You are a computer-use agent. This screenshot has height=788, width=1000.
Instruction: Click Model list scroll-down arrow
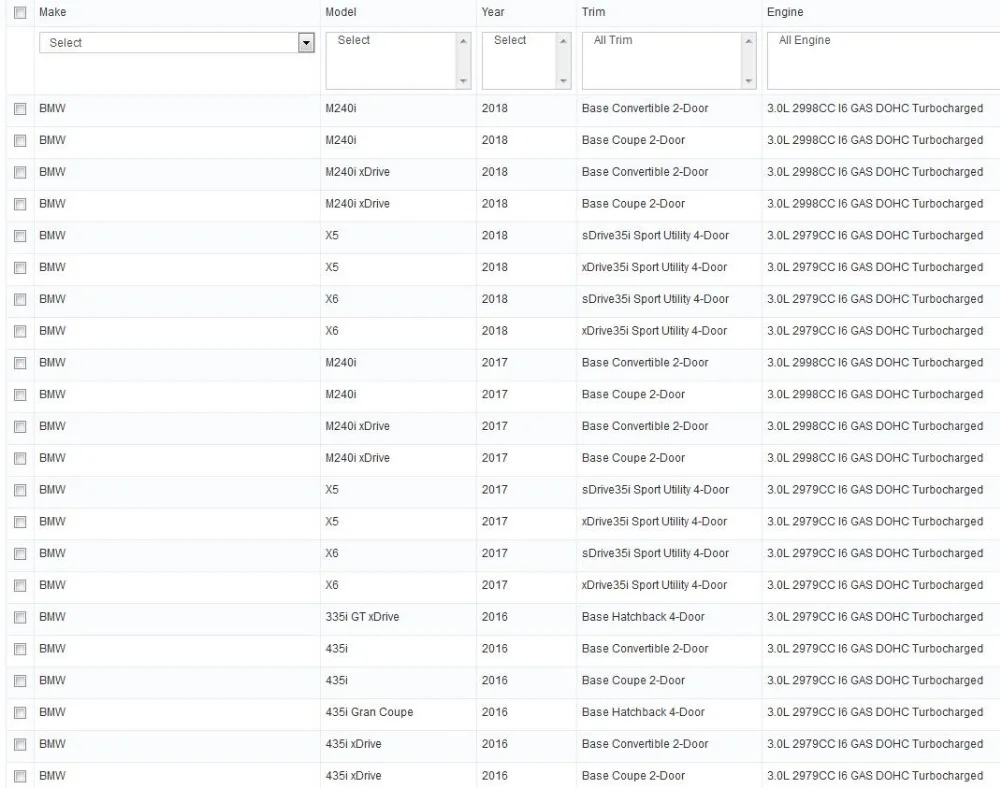[x=464, y=81]
